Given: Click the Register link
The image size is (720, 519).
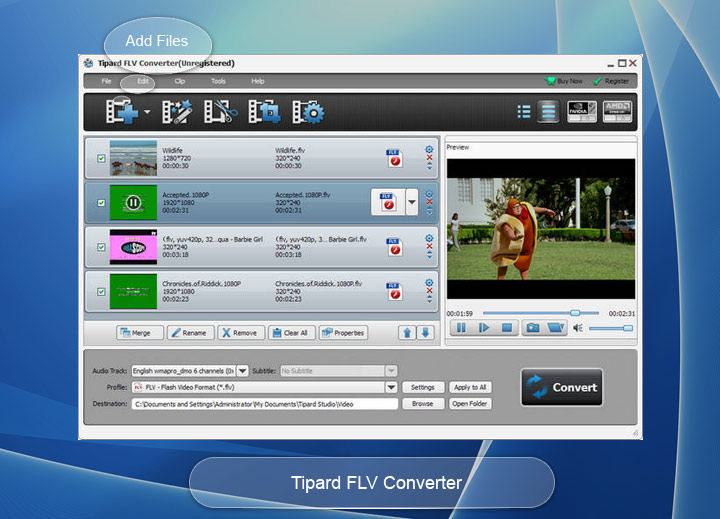Looking at the screenshot, I should 611,81.
